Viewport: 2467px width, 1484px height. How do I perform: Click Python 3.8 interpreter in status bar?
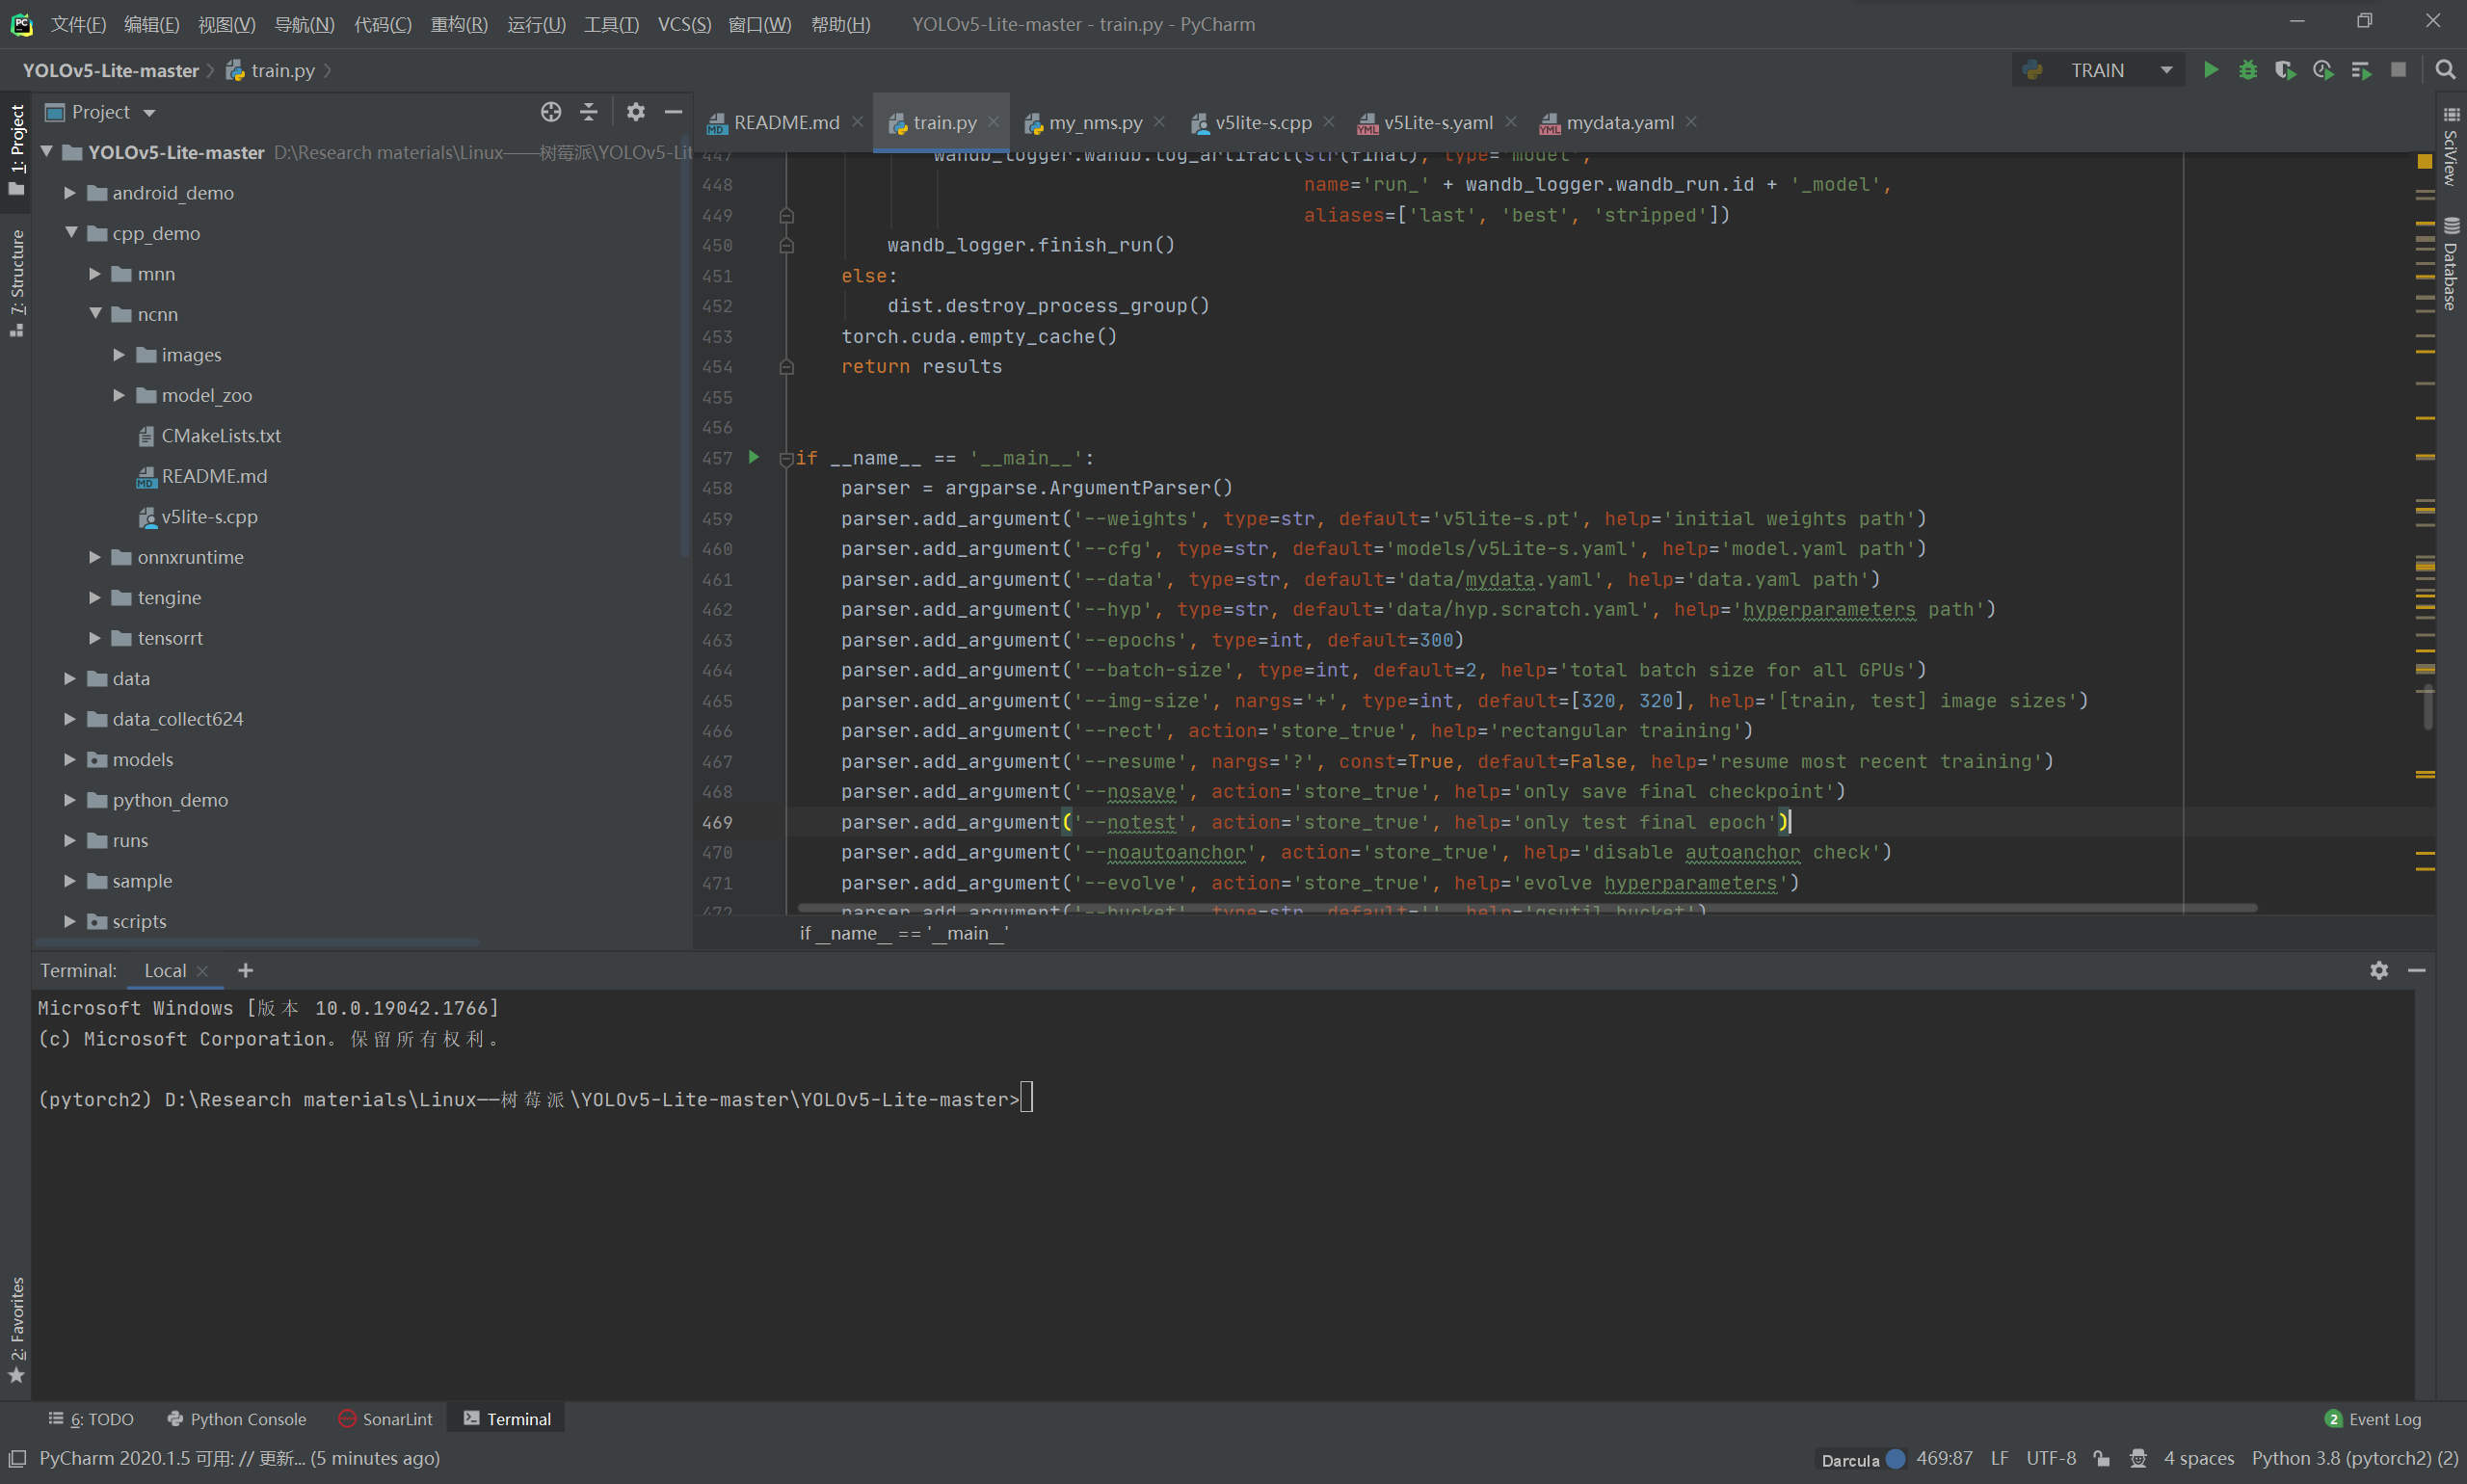[x=2353, y=1458]
